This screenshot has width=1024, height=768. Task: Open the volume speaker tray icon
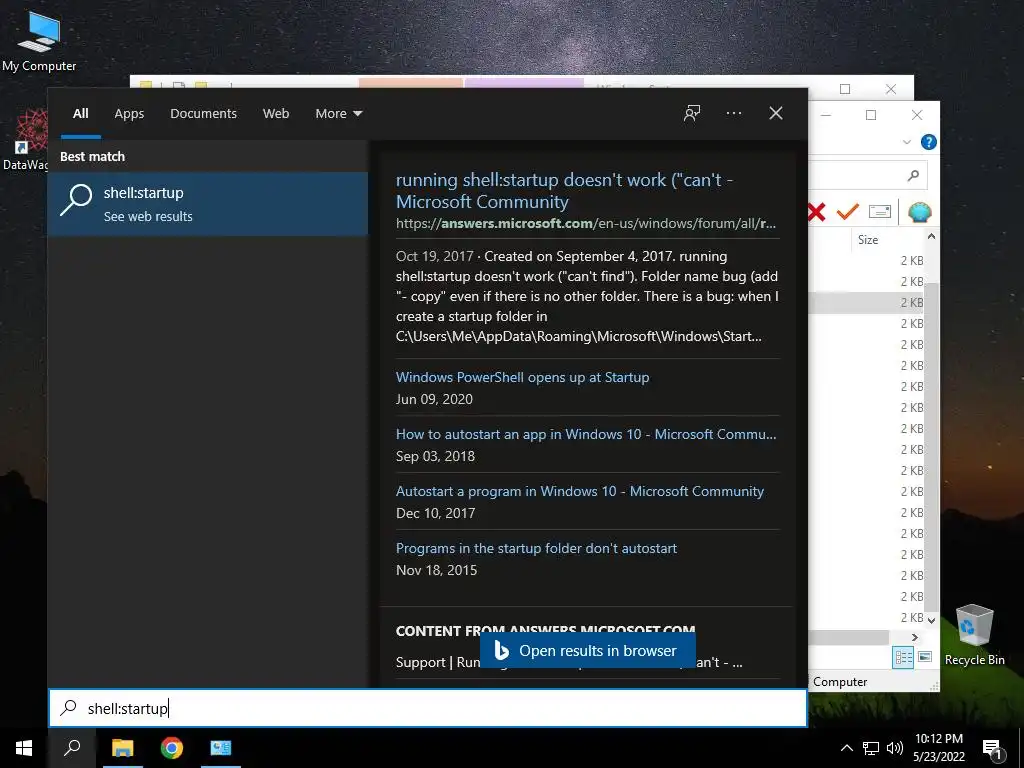pos(895,748)
